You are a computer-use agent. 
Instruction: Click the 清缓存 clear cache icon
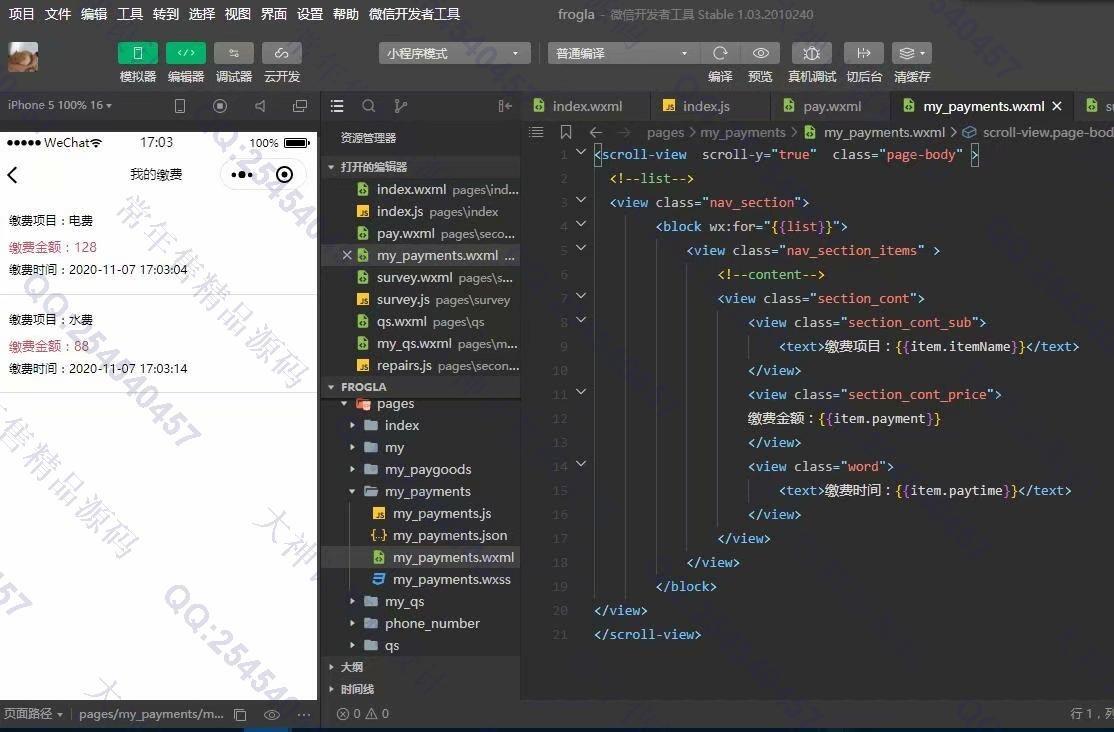912,53
